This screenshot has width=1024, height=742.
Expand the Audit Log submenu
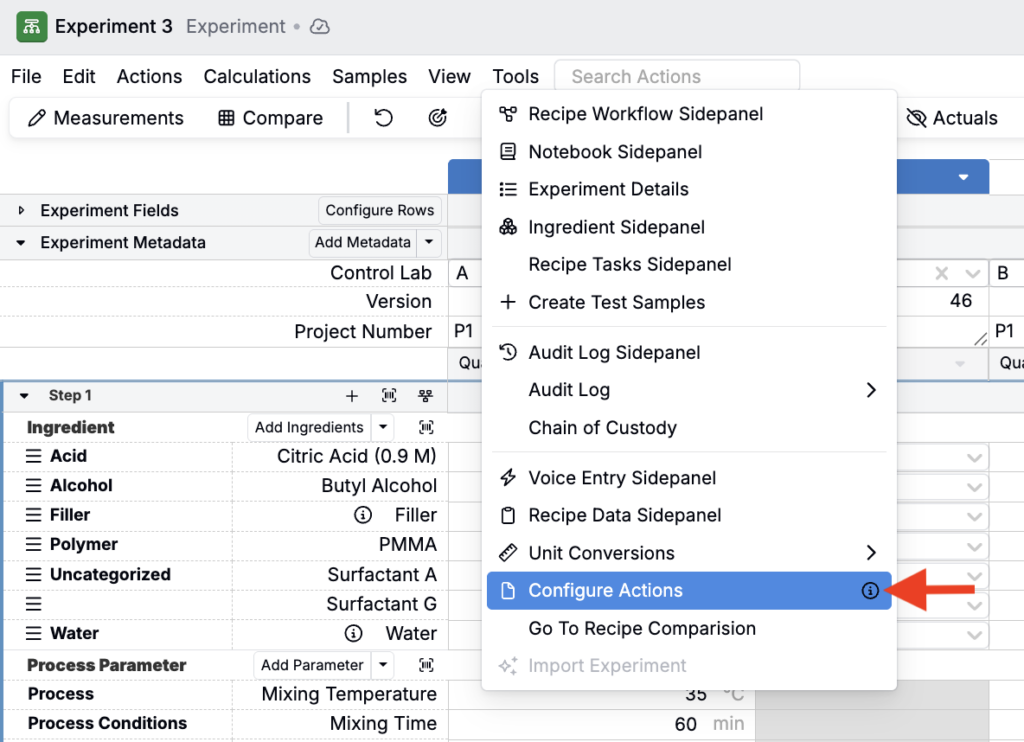(x=870, y=390)
